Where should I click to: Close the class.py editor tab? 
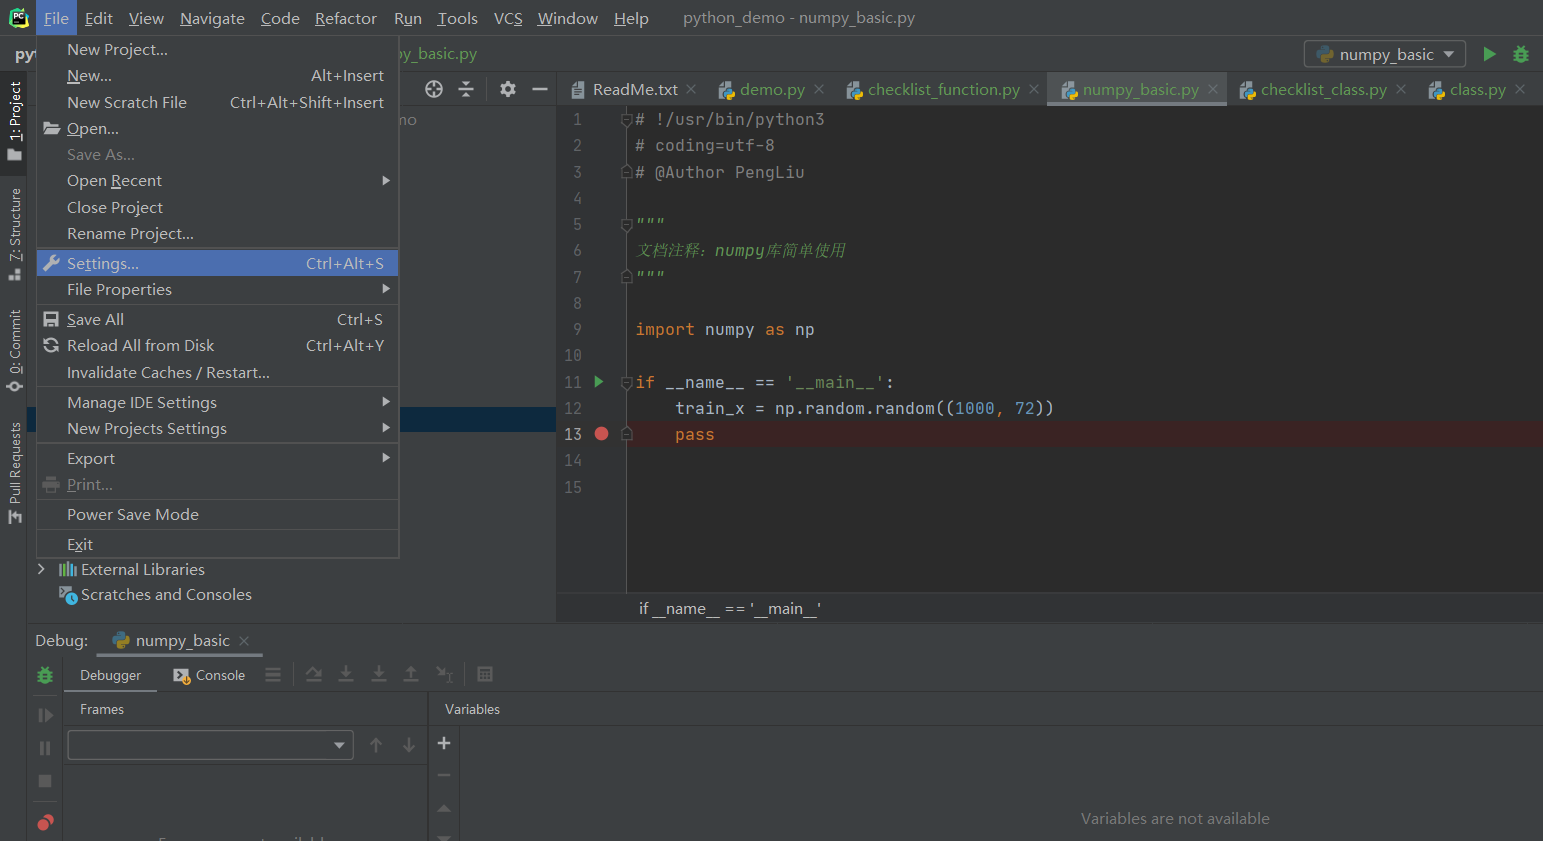[1520, 89]
